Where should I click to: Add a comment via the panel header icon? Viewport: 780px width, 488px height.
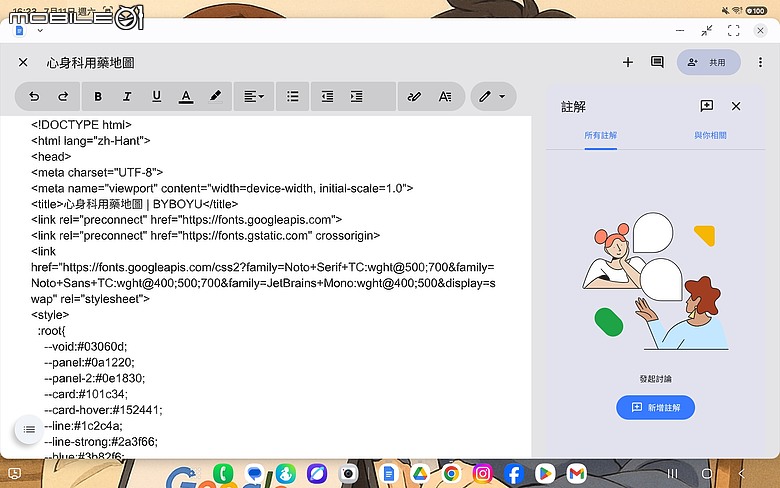[706, 106]
